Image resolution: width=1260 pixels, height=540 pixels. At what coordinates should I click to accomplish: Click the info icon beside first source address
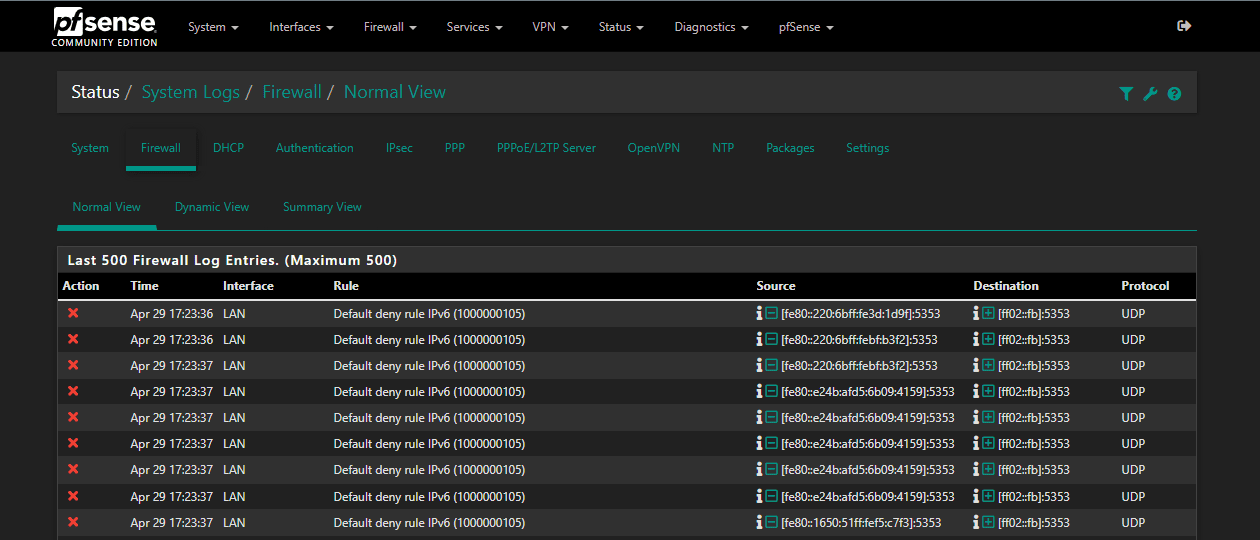(x=760, y=313)
